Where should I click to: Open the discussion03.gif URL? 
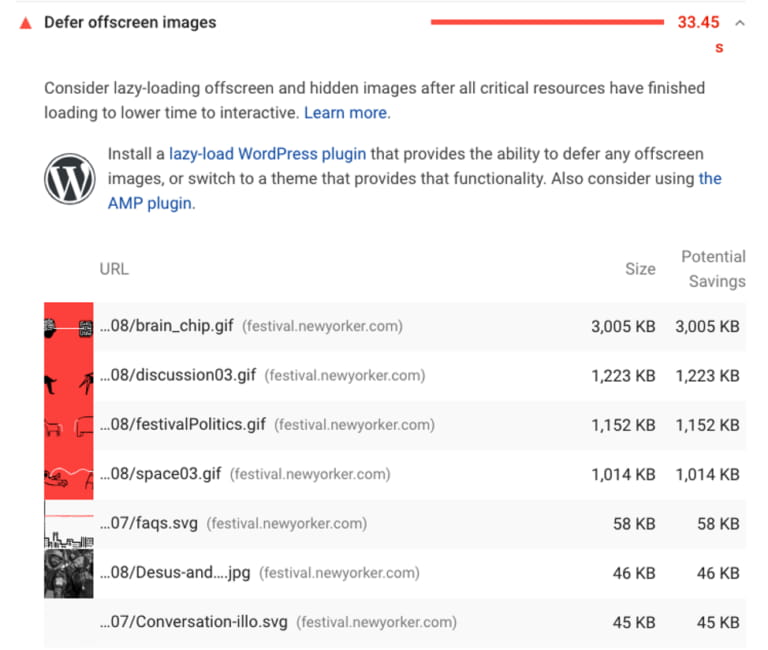[x=178, y=376]
